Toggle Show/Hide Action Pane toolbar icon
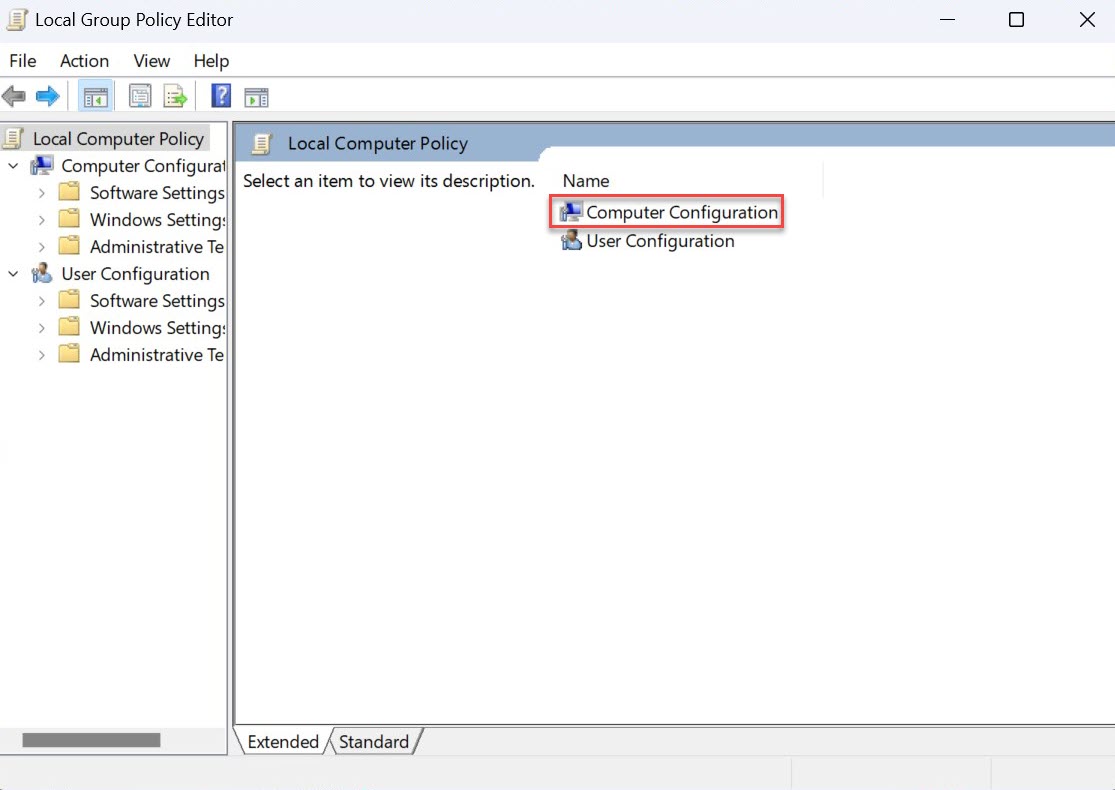Screen dimensions: 1115x790 click(256, 97)
